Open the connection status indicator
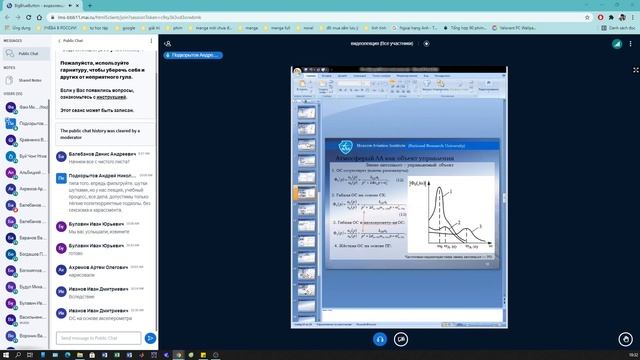The image size is (640, 360). pos(617,44)
